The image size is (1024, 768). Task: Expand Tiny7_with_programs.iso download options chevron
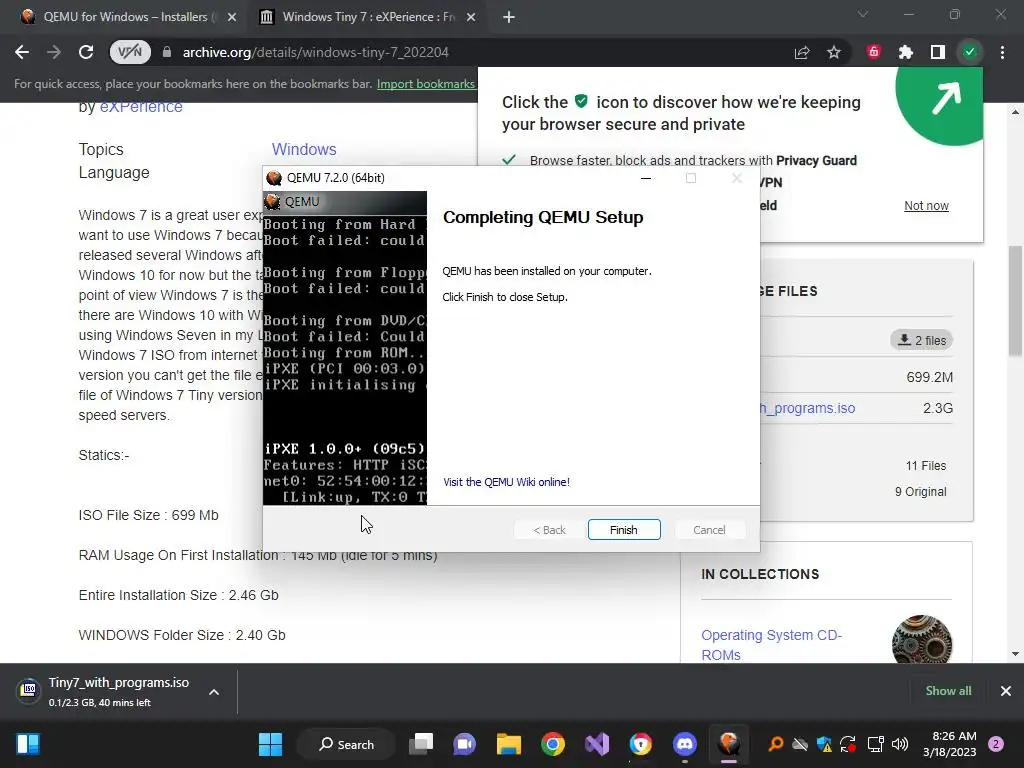click(214, 692)
